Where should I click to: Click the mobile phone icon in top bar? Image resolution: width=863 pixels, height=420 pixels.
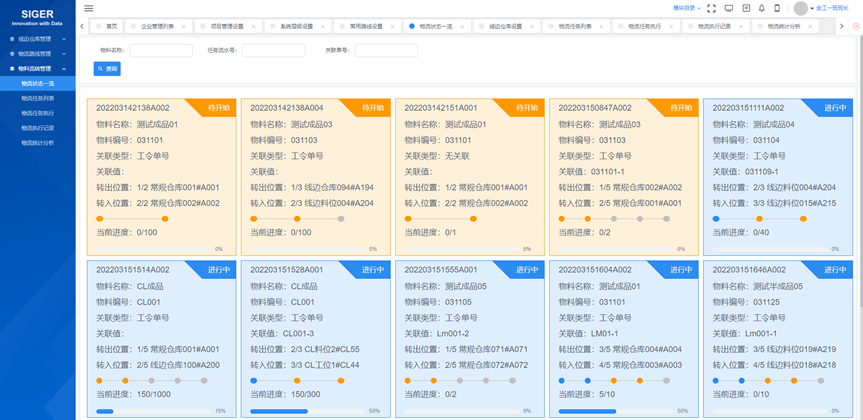(x=777, y=8)
